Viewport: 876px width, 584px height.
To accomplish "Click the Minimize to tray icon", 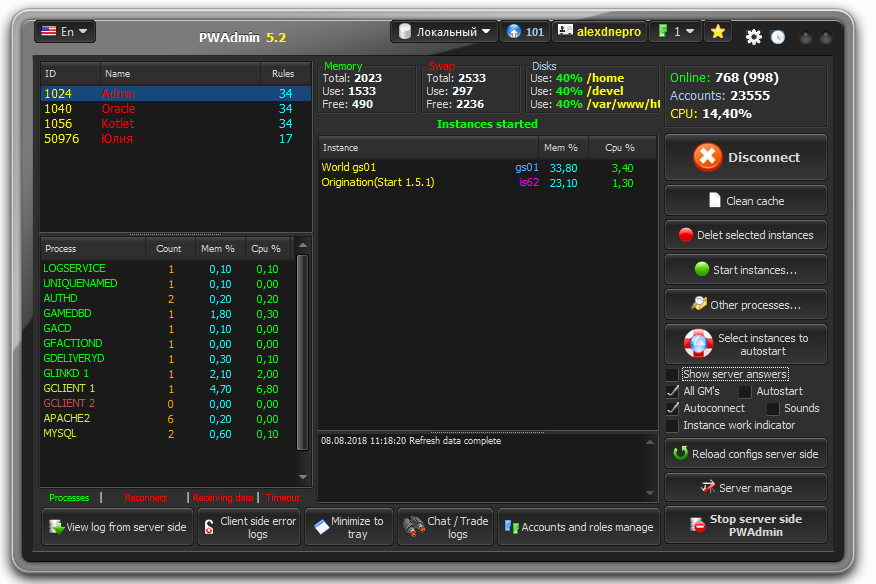I will (322, 526).
